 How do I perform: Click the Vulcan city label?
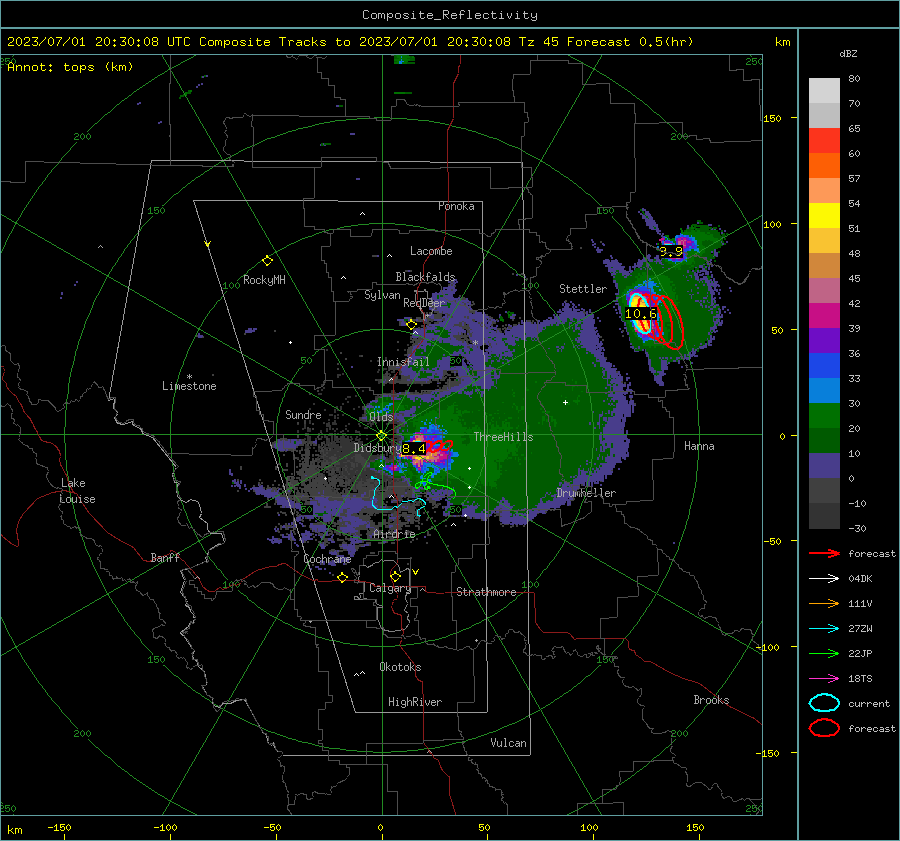[x=508, y=743]
